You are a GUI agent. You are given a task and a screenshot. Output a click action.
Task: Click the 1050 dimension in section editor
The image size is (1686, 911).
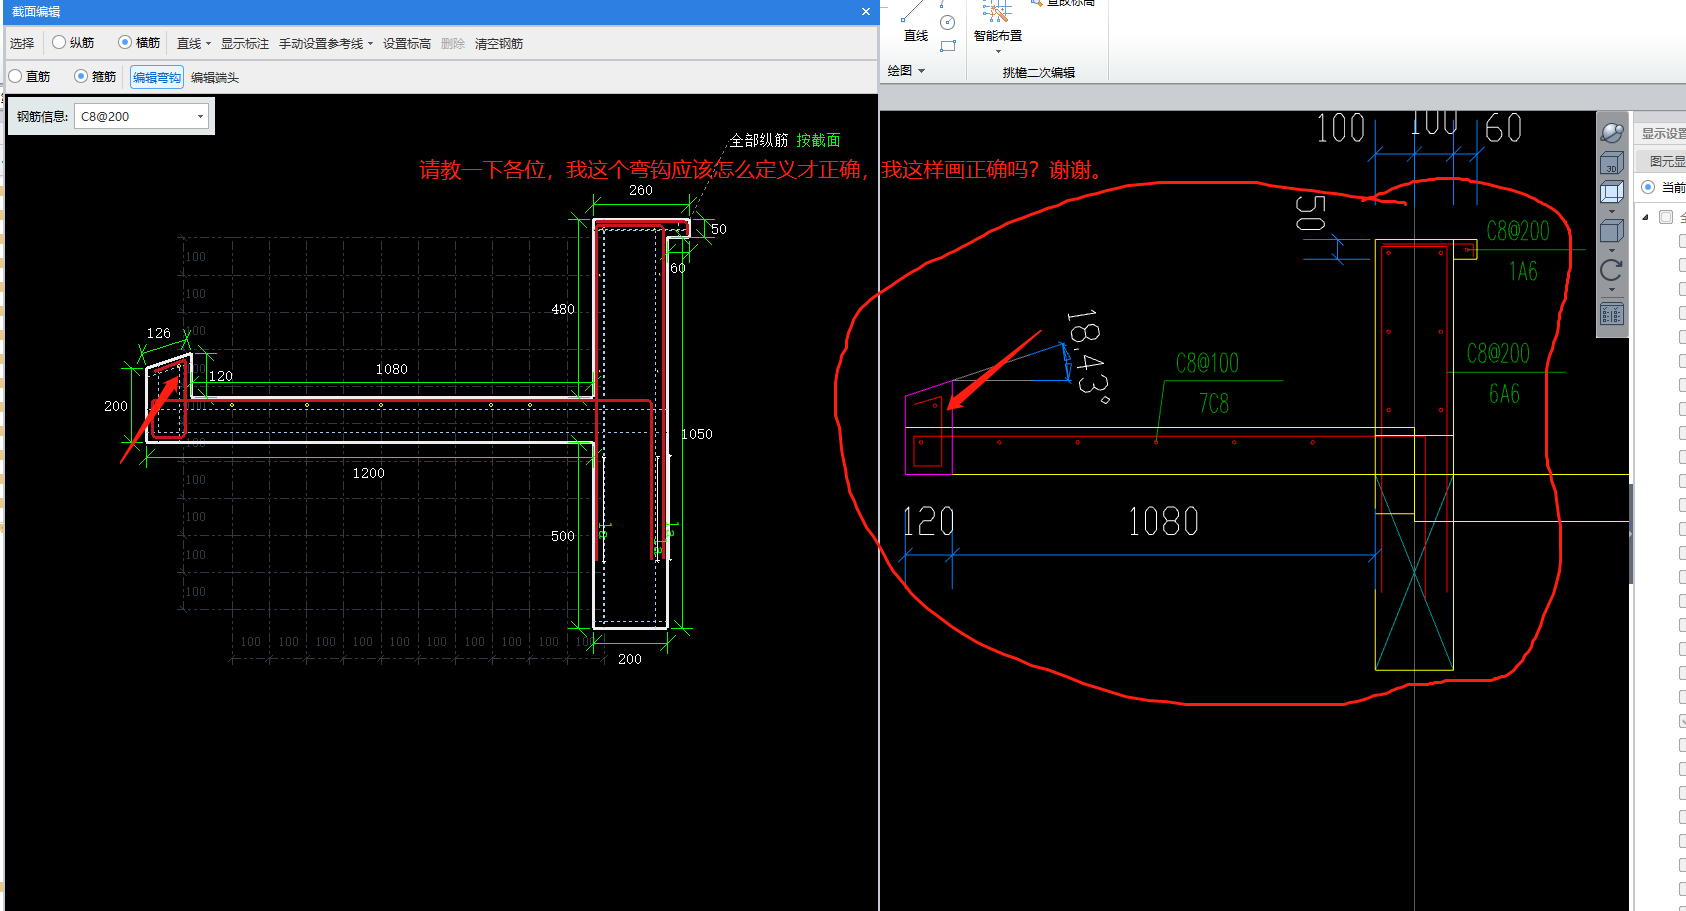pyautogui.click(x=697, y=434)
